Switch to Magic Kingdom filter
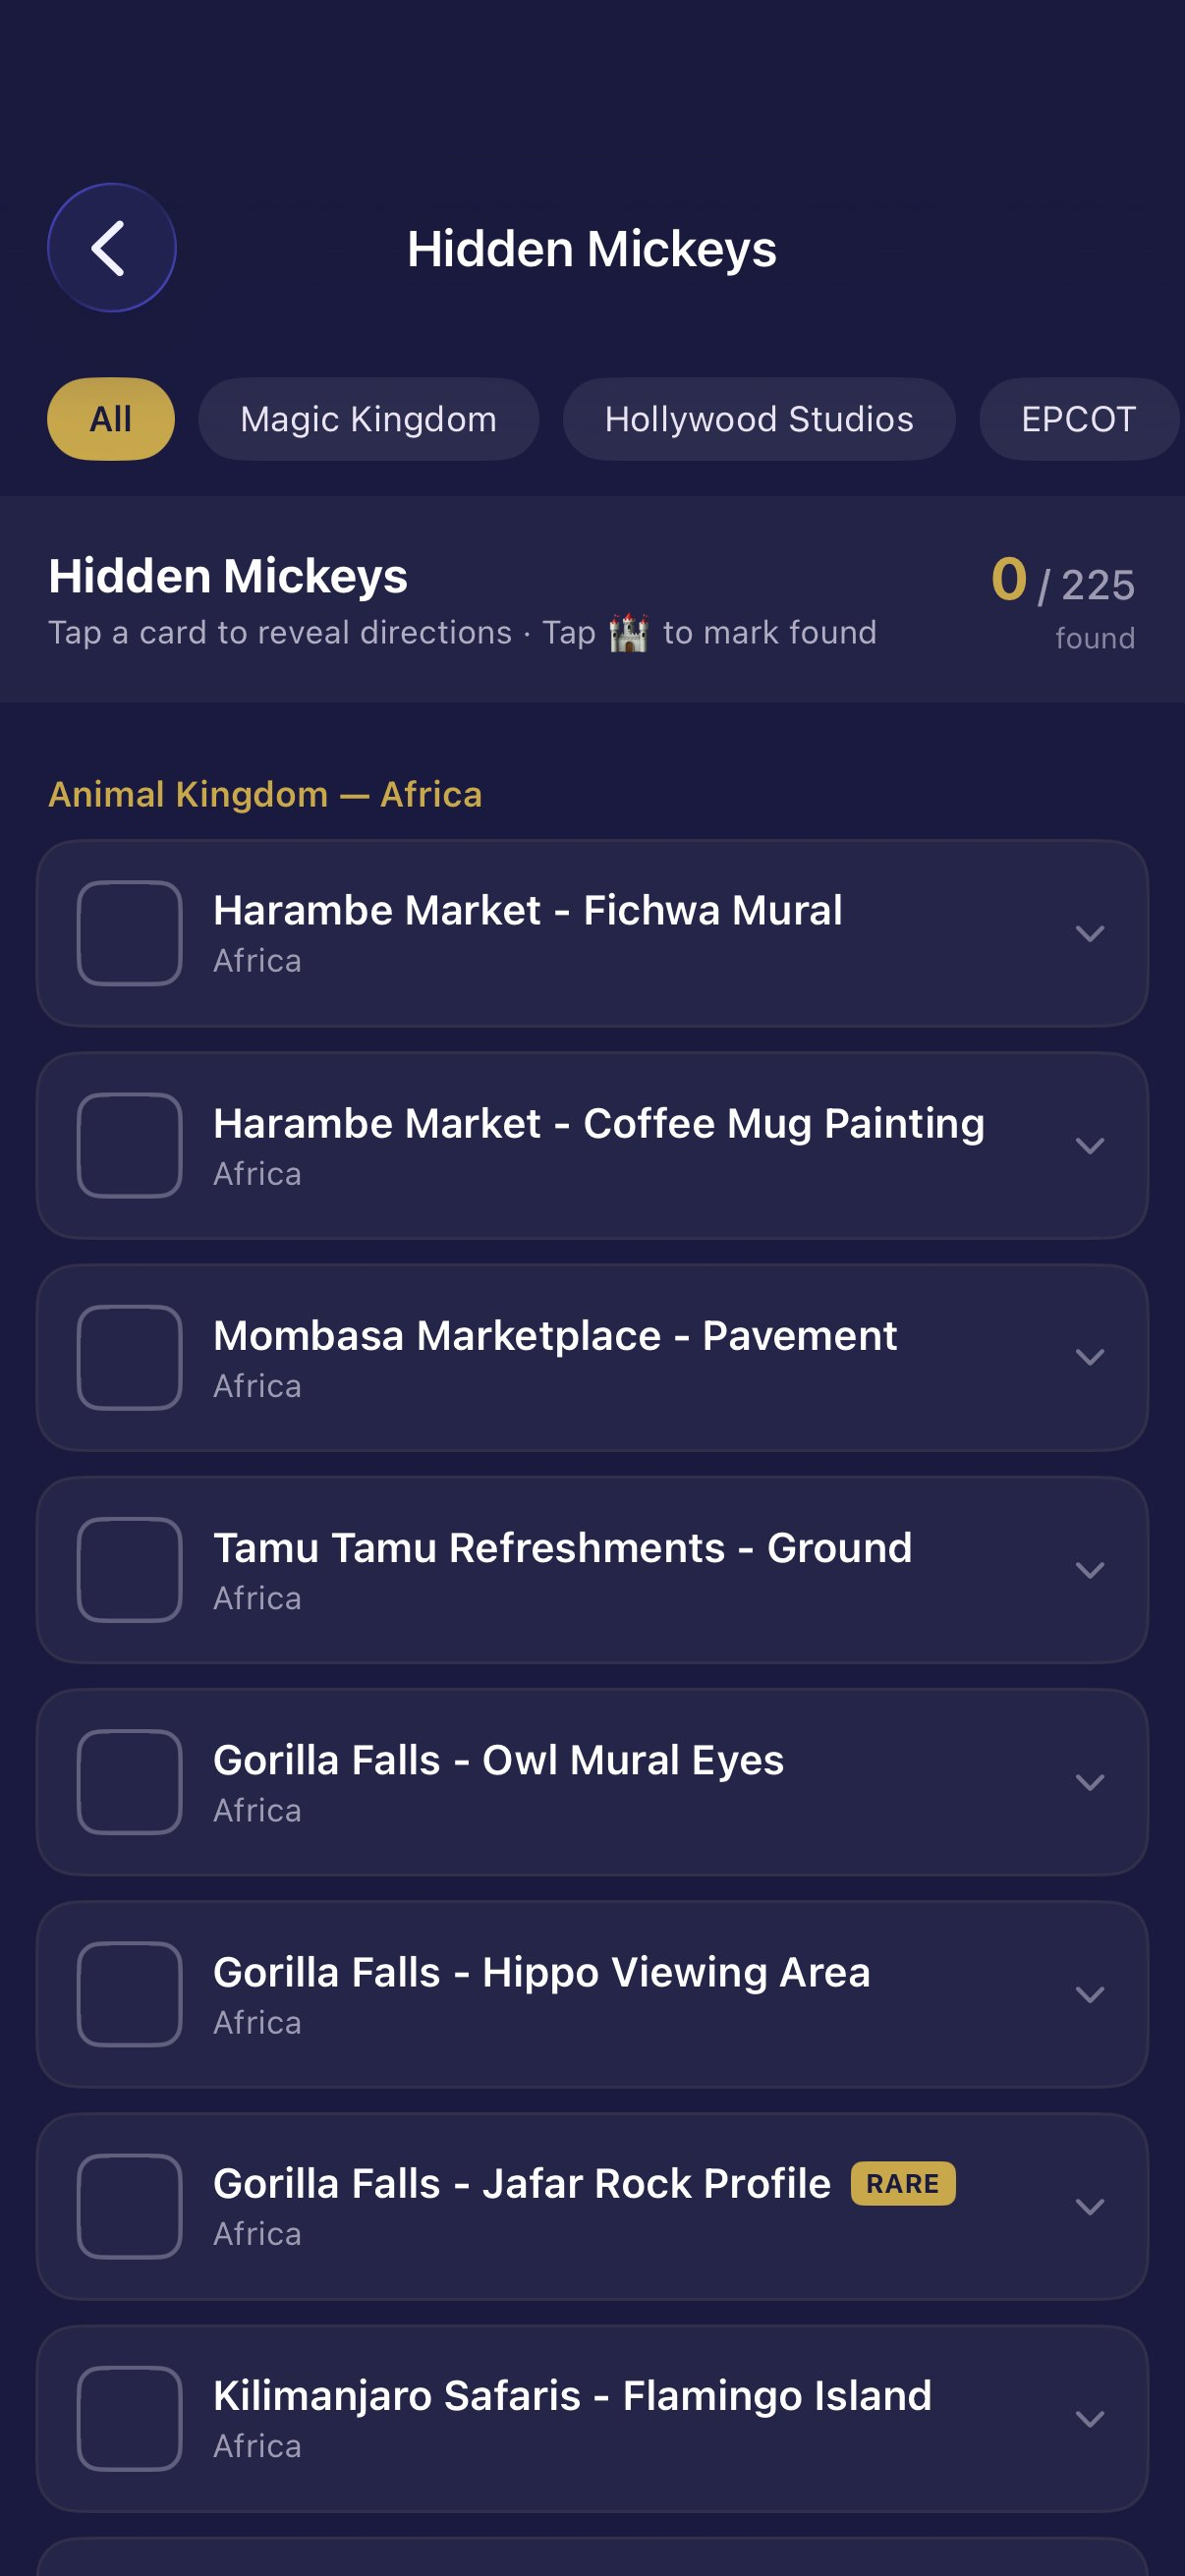 [368, 419]
